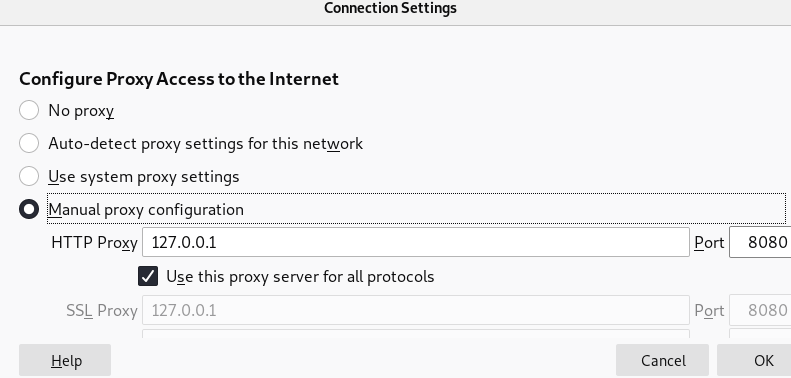Click the selected Manual proxy configuration radio circle

click(29, 209)
